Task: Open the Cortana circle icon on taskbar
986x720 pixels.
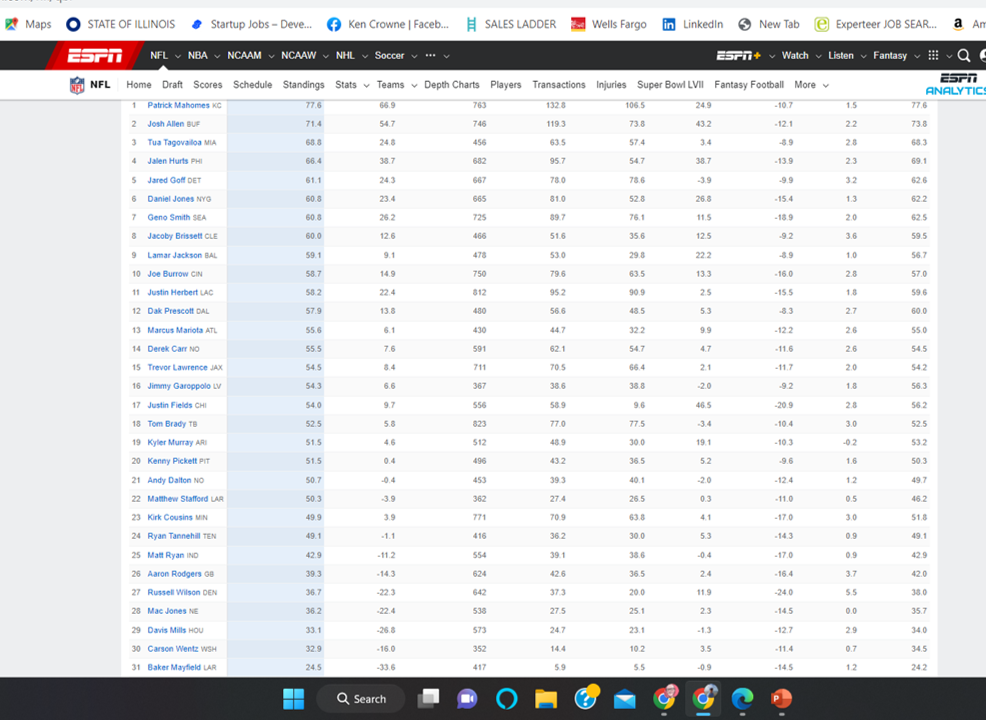Action: click(506, 699)
